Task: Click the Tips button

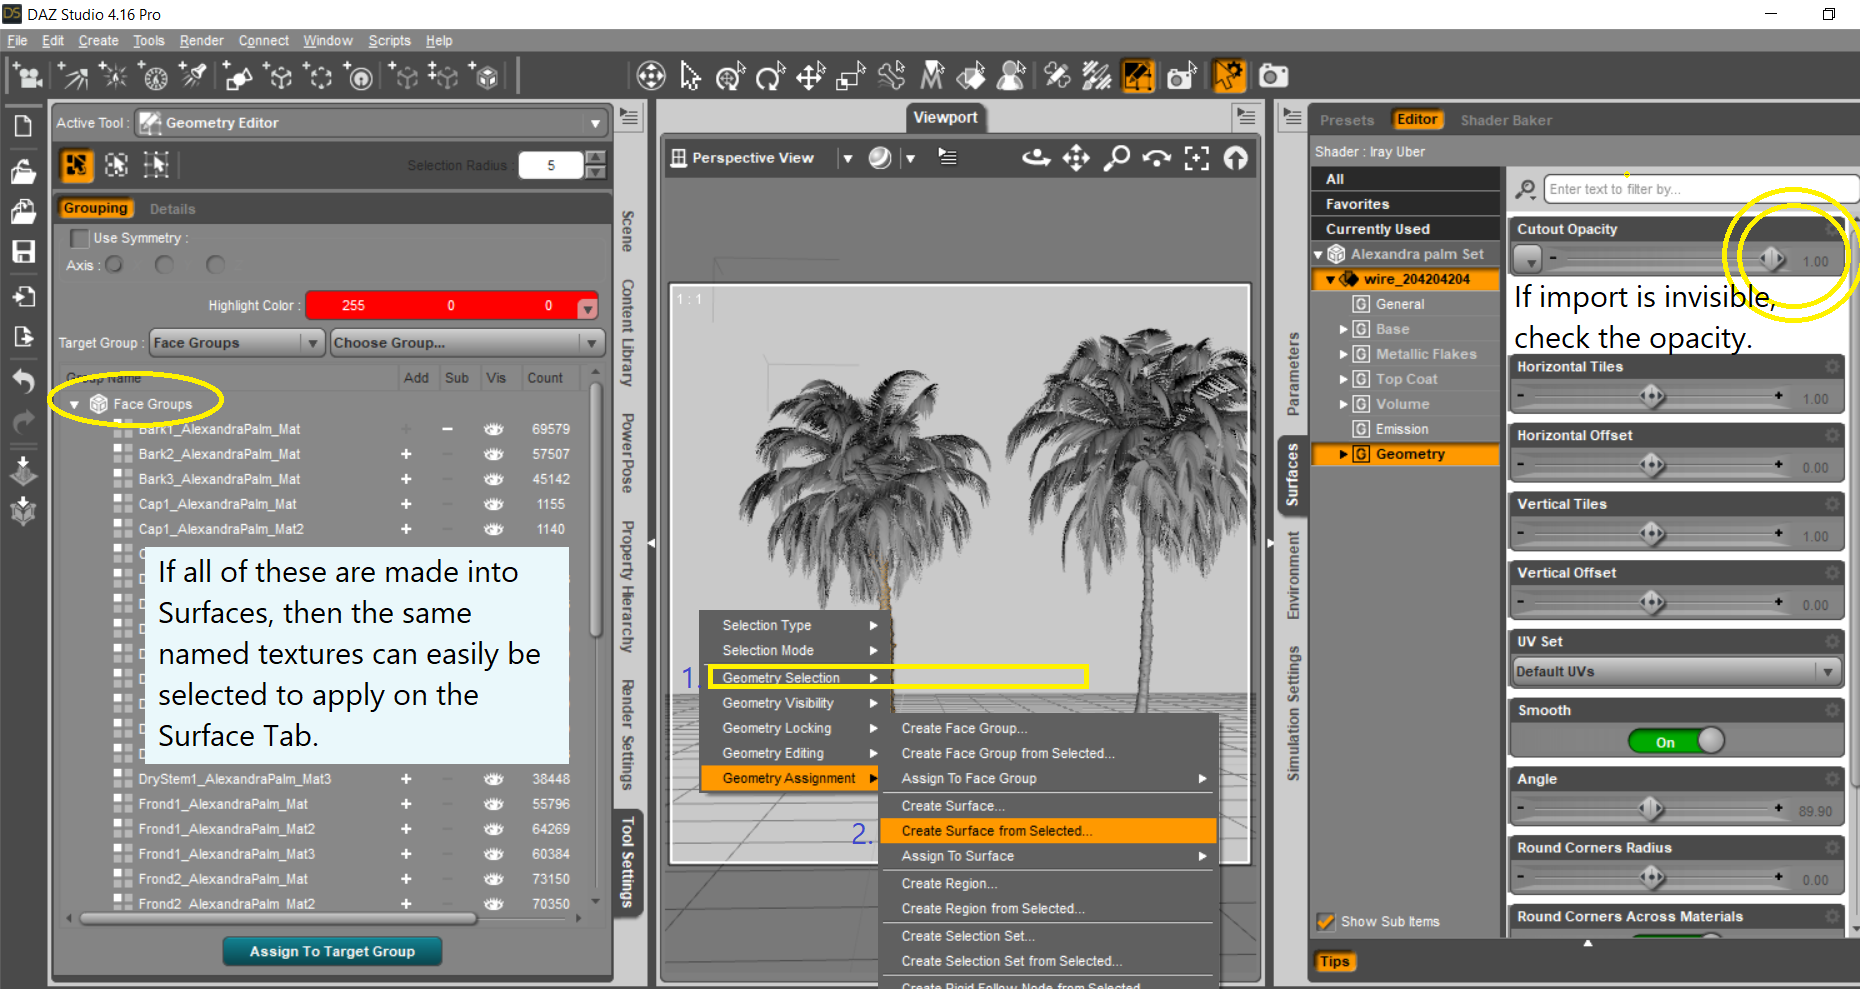Action: pyautogui.click(x=1334, y=962)
